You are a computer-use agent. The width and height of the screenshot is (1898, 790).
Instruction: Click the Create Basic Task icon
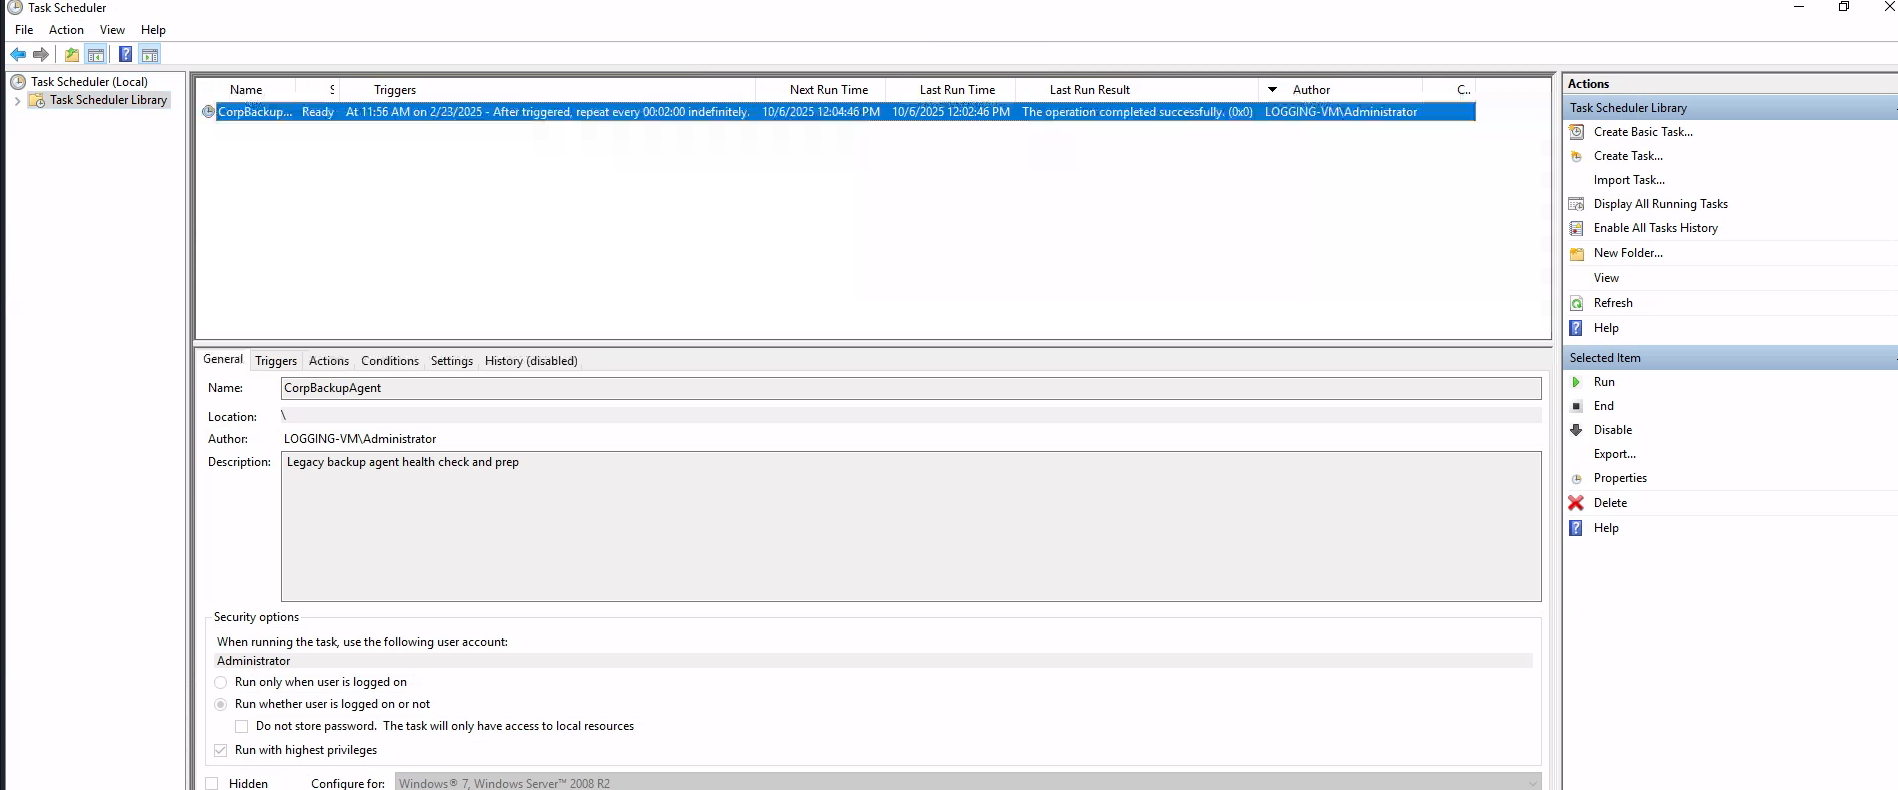click(x=1576, y=132)
